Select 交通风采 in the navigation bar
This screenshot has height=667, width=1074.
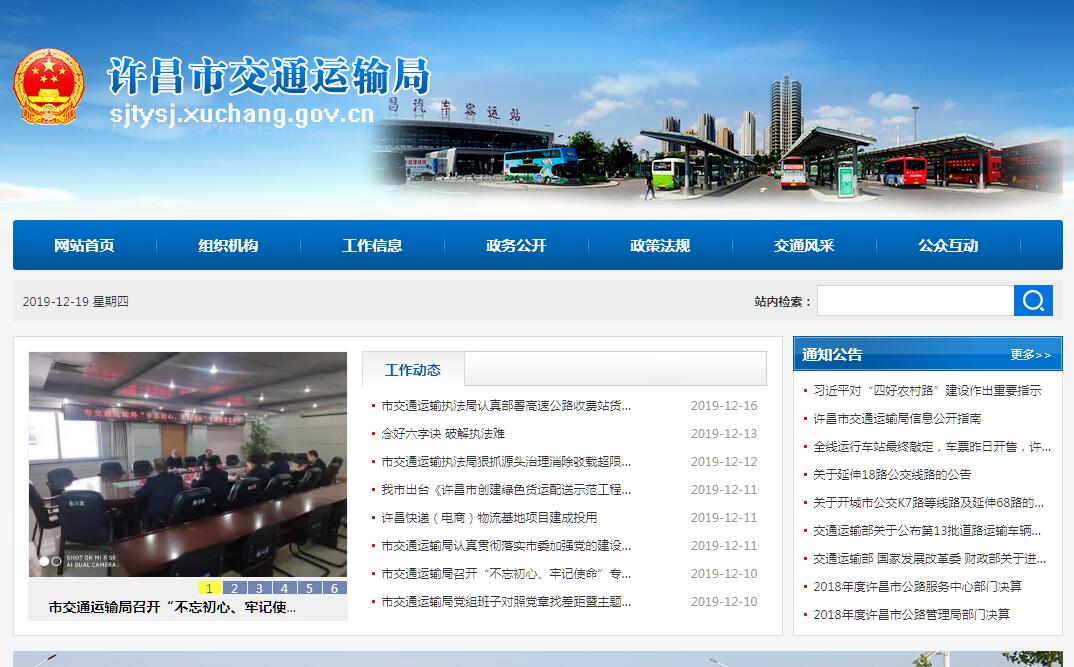[x=804, y=246]
